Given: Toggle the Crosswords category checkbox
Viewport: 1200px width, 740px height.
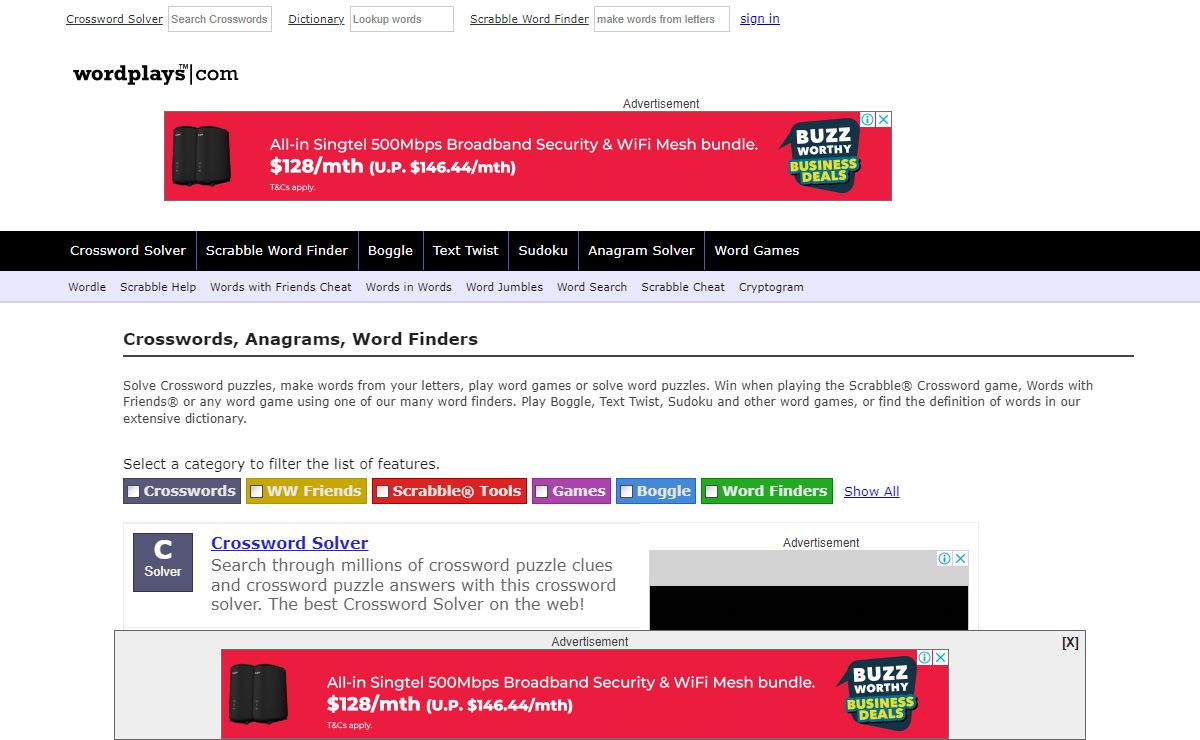Looking at the screenshot, I should coord(133,491).
